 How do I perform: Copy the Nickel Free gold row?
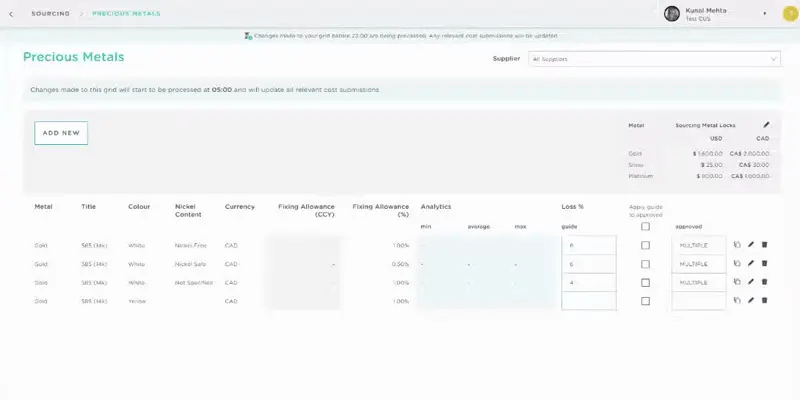coord(737,245)
